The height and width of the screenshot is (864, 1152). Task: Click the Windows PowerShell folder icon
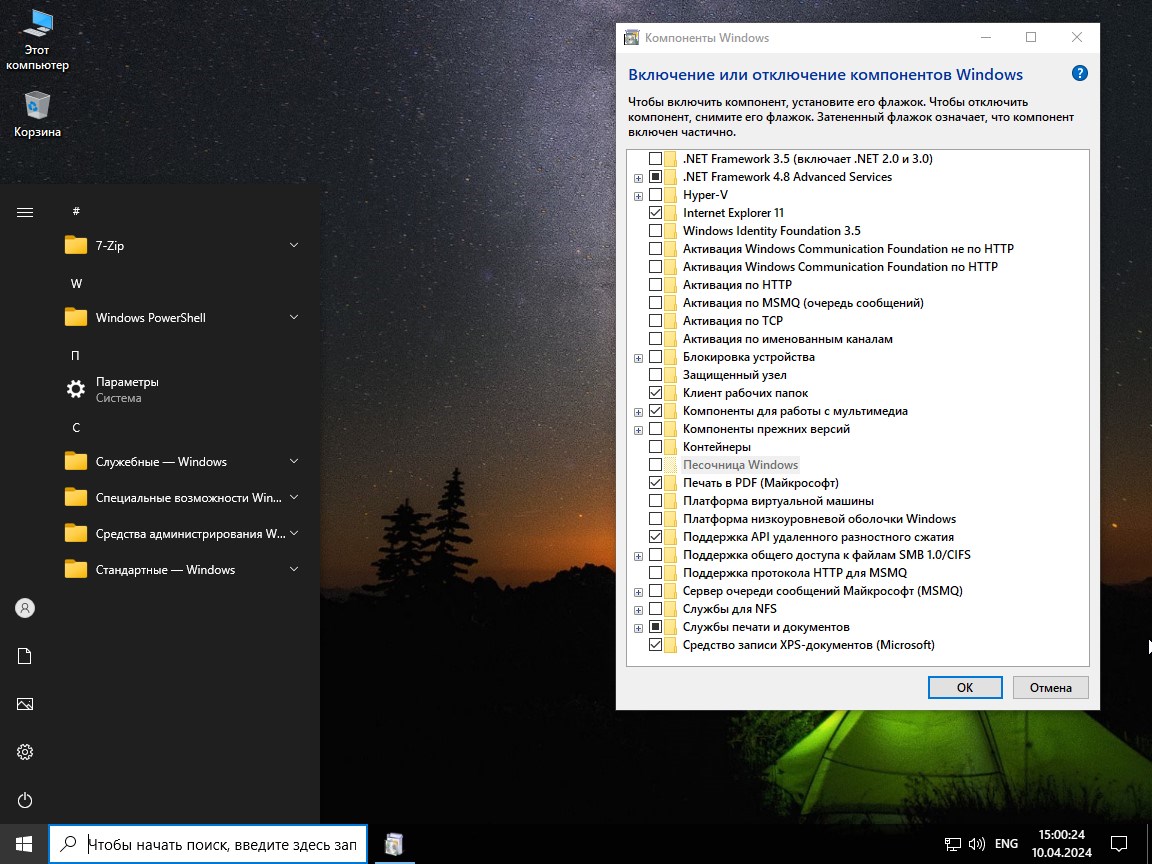coord(76,317)
